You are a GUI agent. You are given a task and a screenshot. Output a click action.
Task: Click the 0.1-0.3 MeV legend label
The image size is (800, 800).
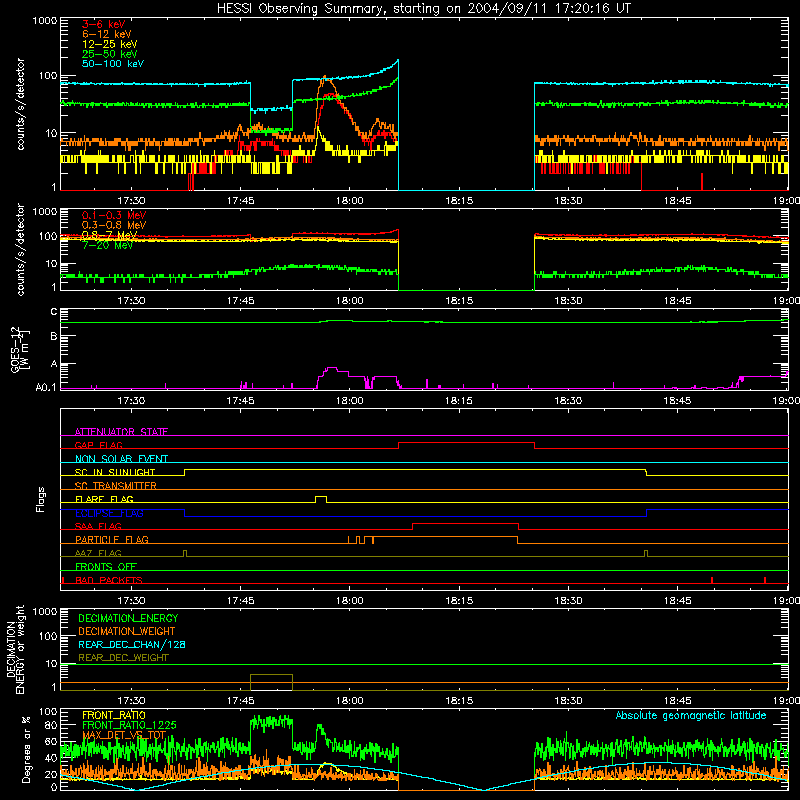coord(114,215)
